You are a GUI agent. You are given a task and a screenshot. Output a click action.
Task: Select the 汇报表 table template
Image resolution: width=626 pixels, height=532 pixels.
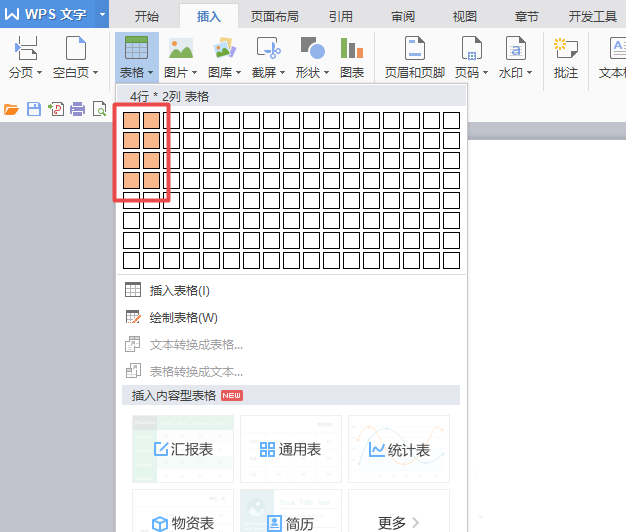[x=183, y=449]
